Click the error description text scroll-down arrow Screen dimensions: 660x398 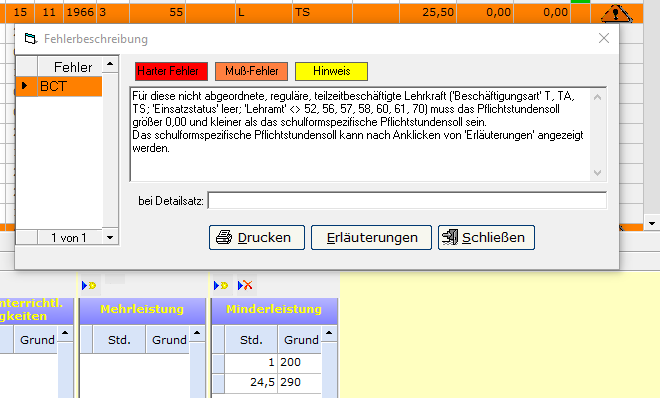pos(597,172)
